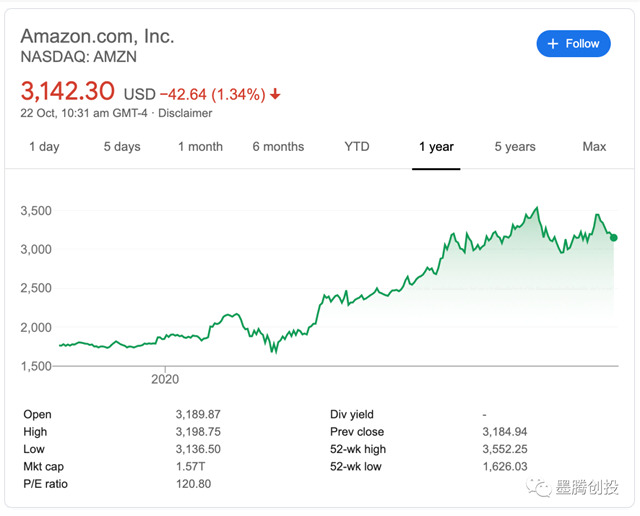Screen dimensions: 640x516
Task: Click the plus icon in Follow
Action: pos(553,43)
